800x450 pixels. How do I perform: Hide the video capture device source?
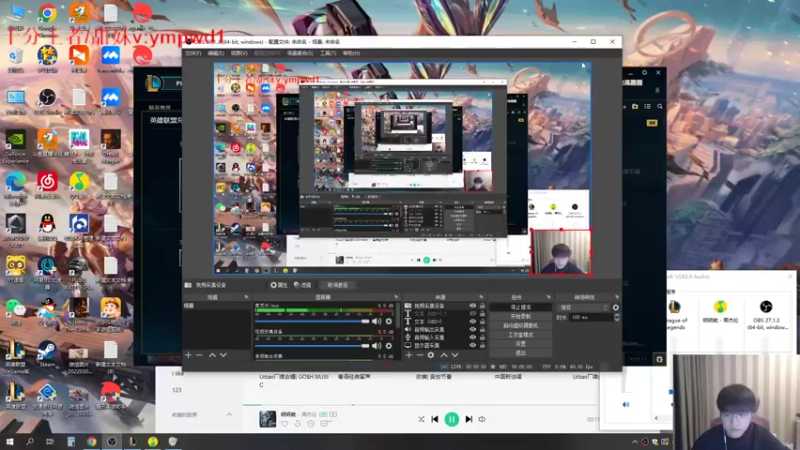[472, 306]
